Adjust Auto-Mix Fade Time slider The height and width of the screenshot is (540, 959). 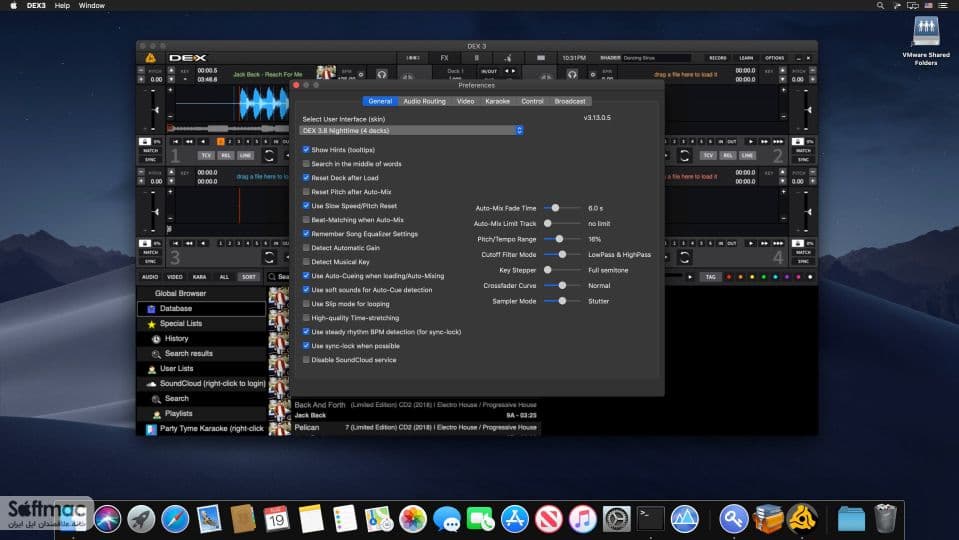point(562,208)
